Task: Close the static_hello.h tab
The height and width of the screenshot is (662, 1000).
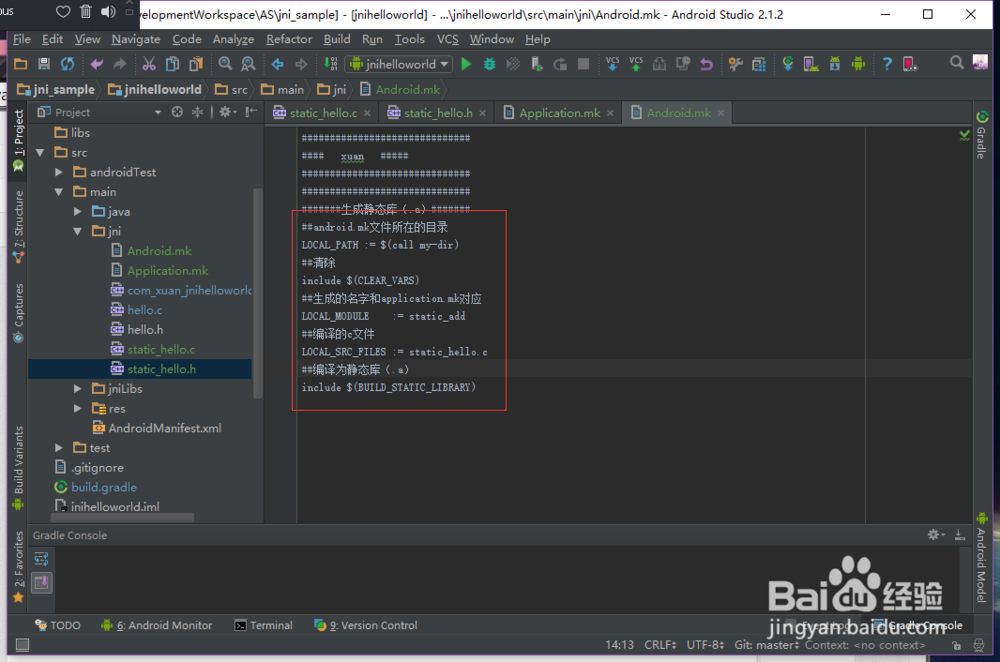Action: tap(483, 113)
